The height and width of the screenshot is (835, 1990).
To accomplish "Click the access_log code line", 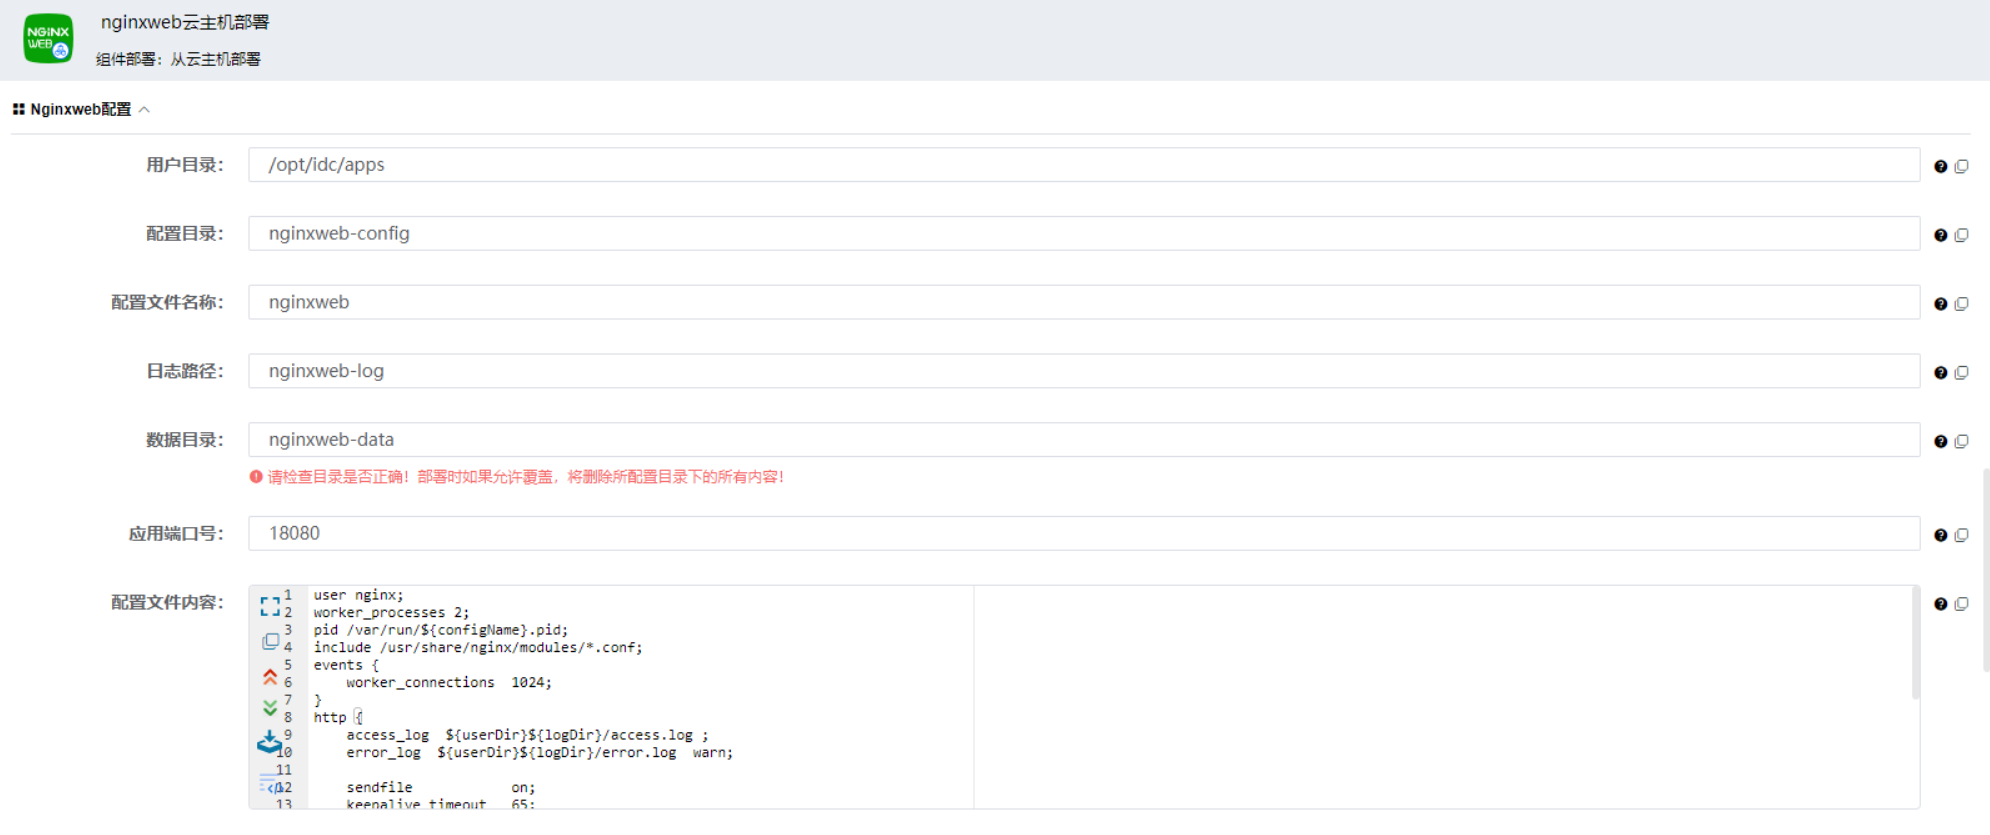I will pyautogui.click(x=527, y=735).
